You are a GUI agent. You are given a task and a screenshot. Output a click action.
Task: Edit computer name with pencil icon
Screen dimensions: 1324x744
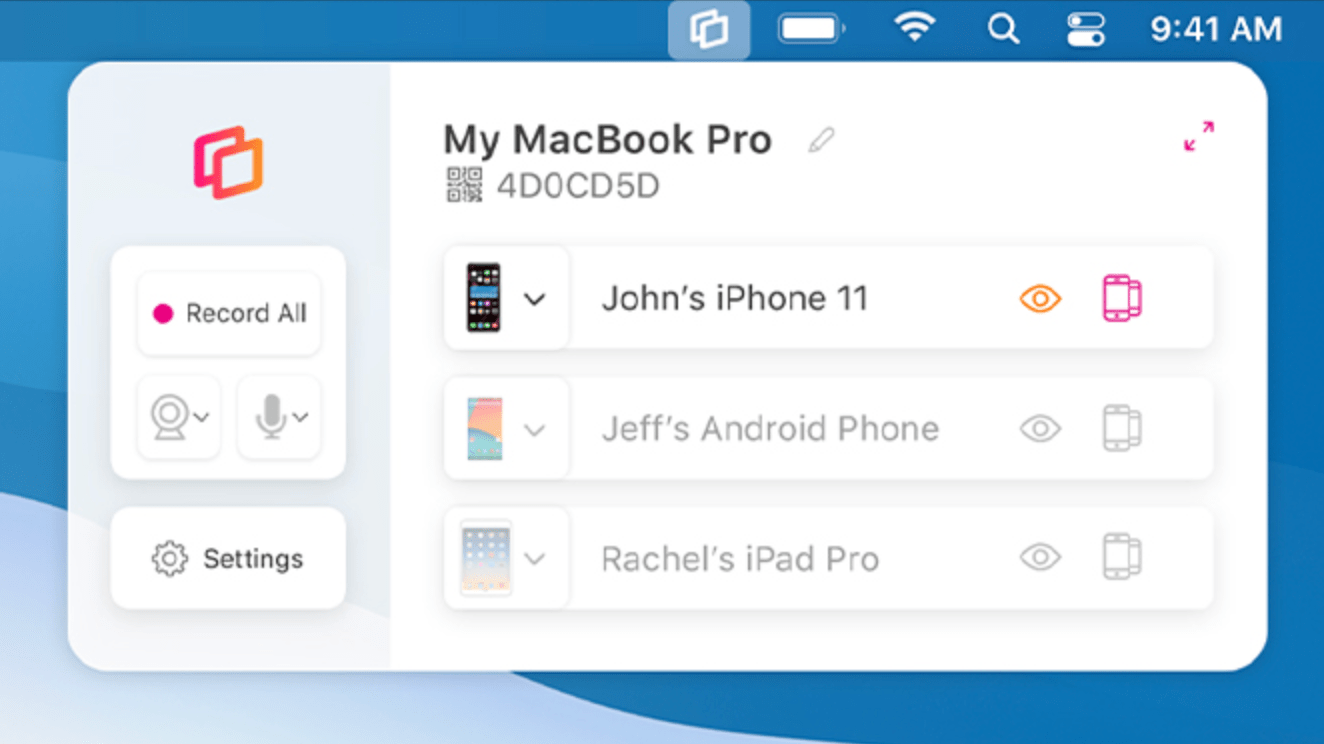(x=821, y=141)
